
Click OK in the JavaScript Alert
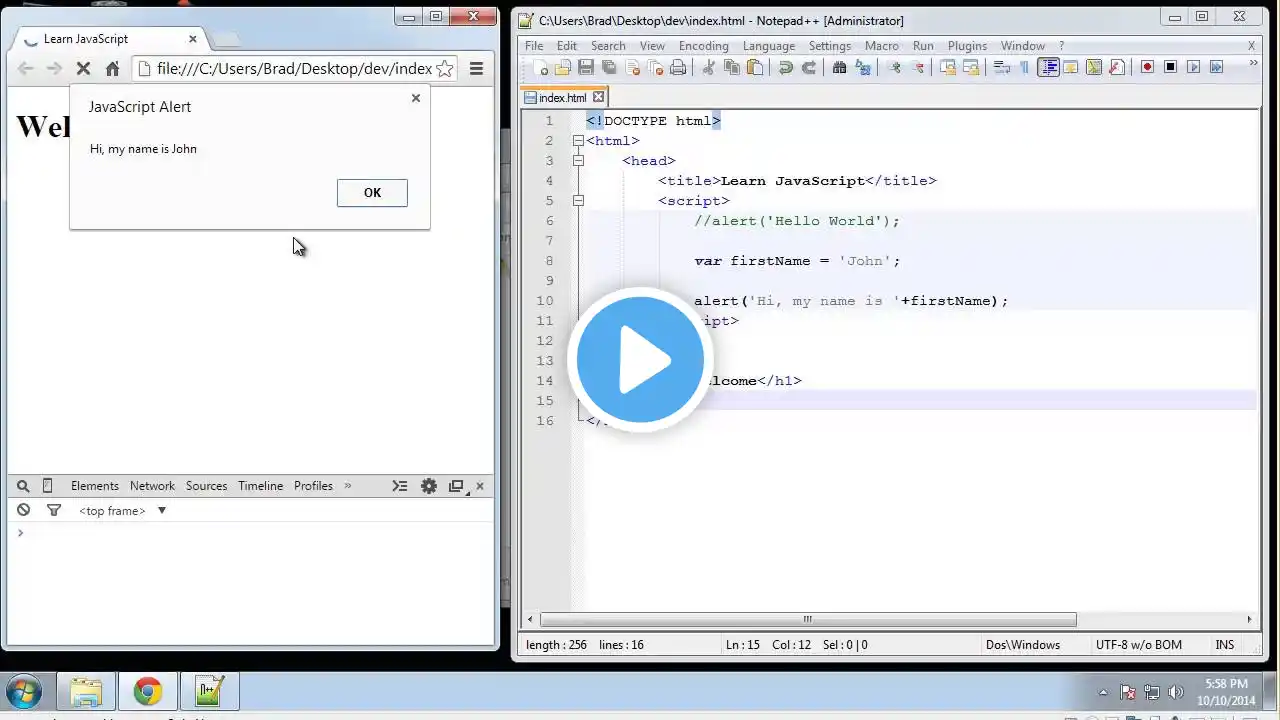point(372,193)
